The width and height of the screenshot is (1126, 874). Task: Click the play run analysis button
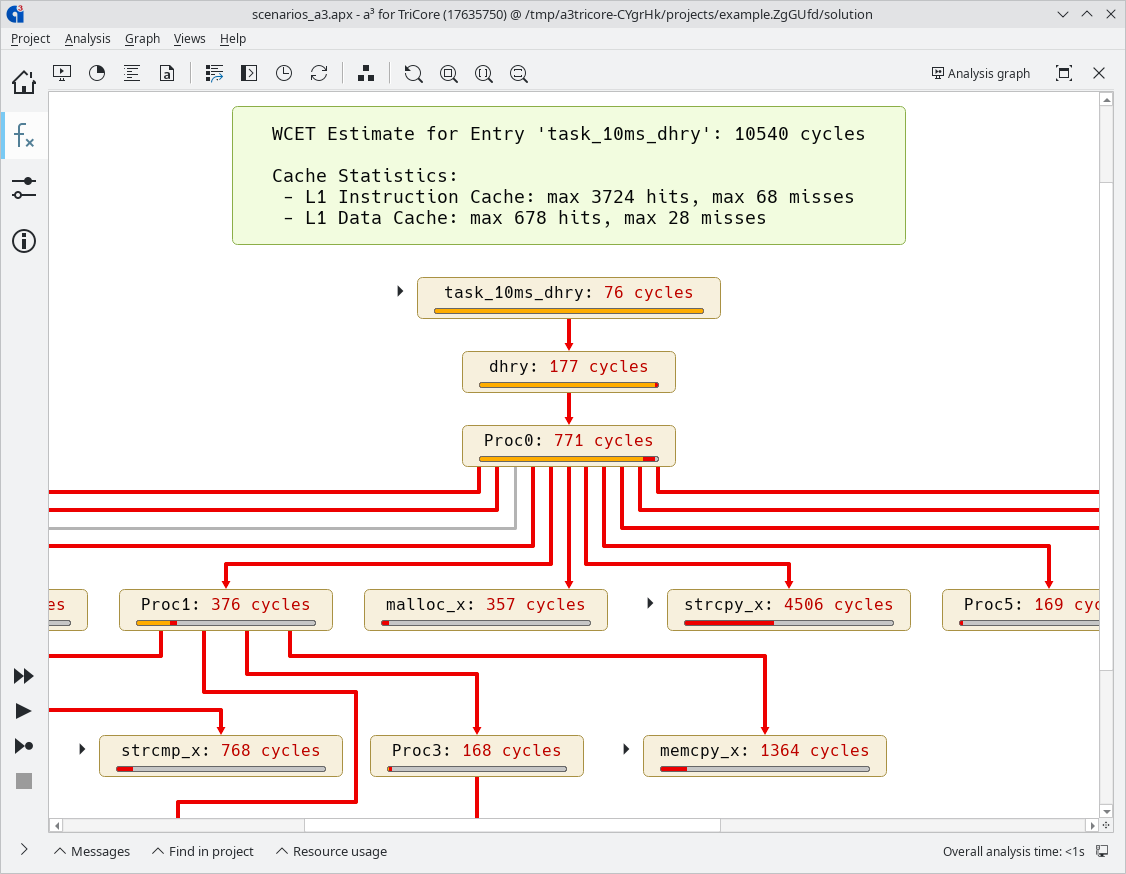point(24,711)
